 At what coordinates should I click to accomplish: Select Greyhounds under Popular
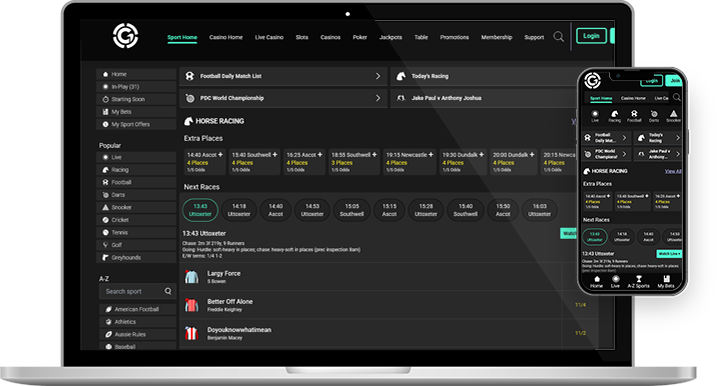pyautogui.click(x=136, y=257)
